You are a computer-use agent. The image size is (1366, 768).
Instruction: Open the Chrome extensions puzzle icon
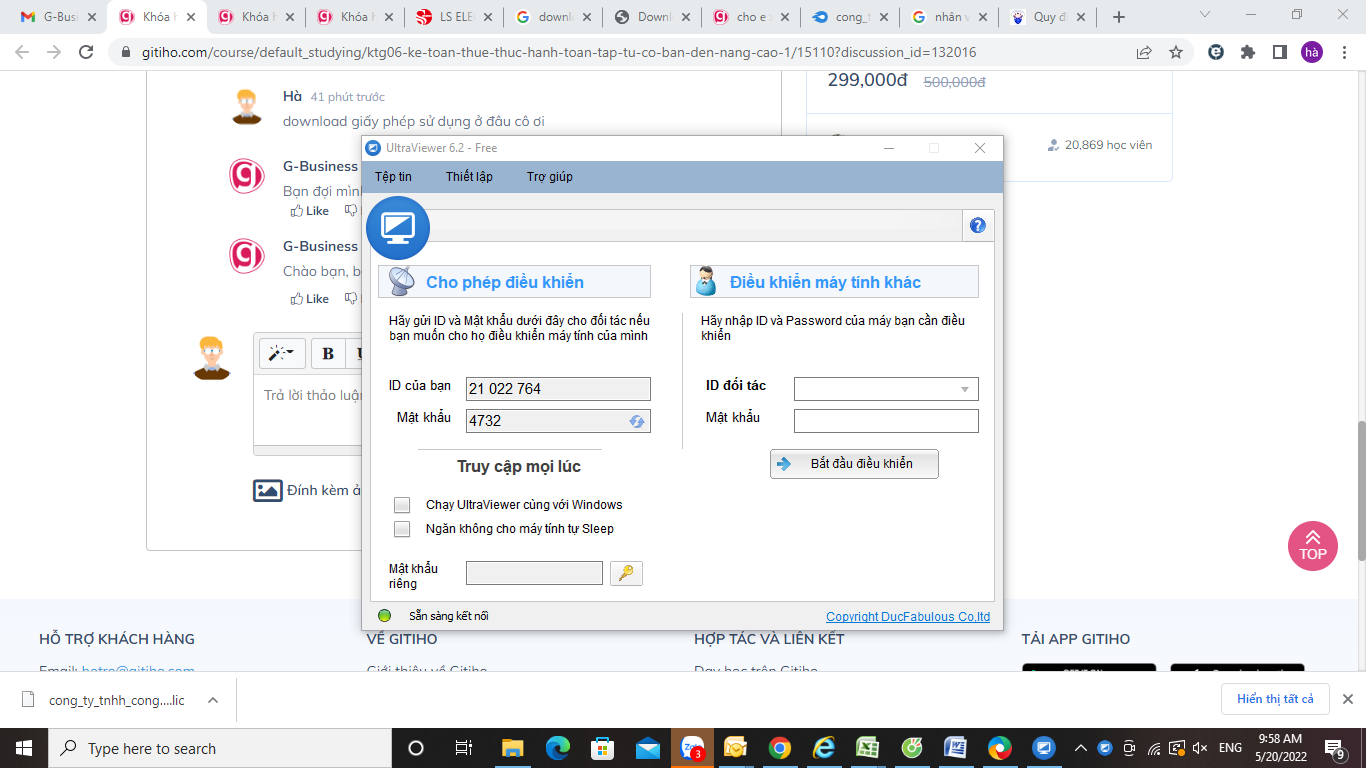[1248, 52]
